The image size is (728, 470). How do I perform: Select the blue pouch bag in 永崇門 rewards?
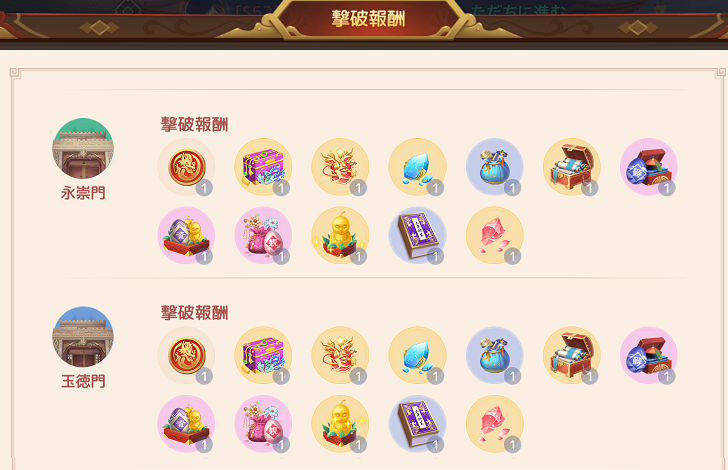pyautogui.click(x=494, y=167)
